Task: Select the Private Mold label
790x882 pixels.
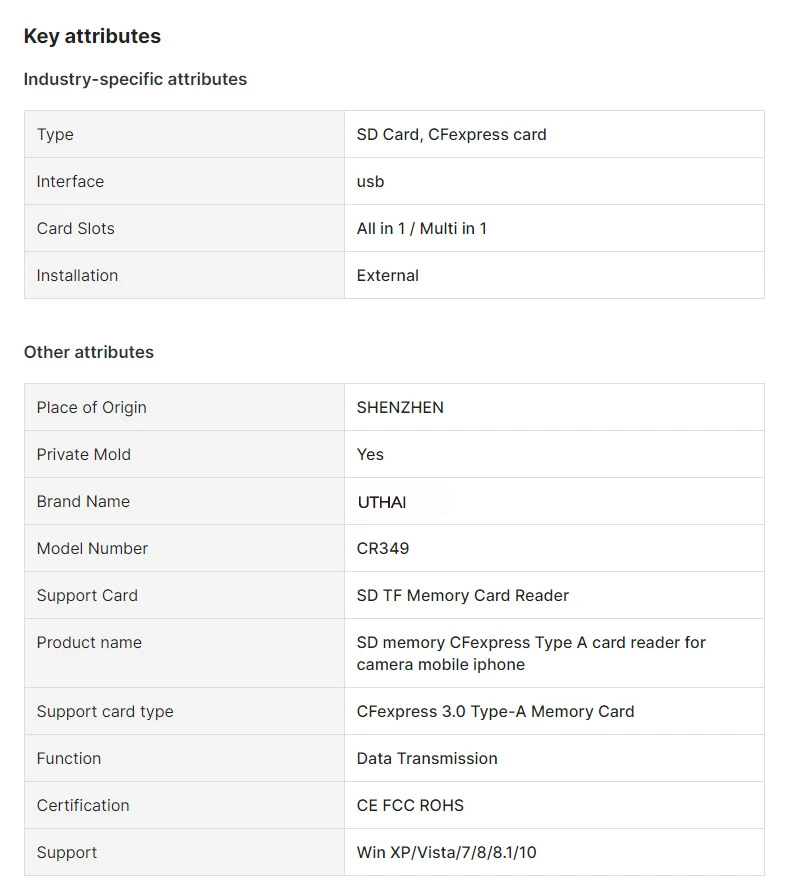Action: [x=84, y=454]
